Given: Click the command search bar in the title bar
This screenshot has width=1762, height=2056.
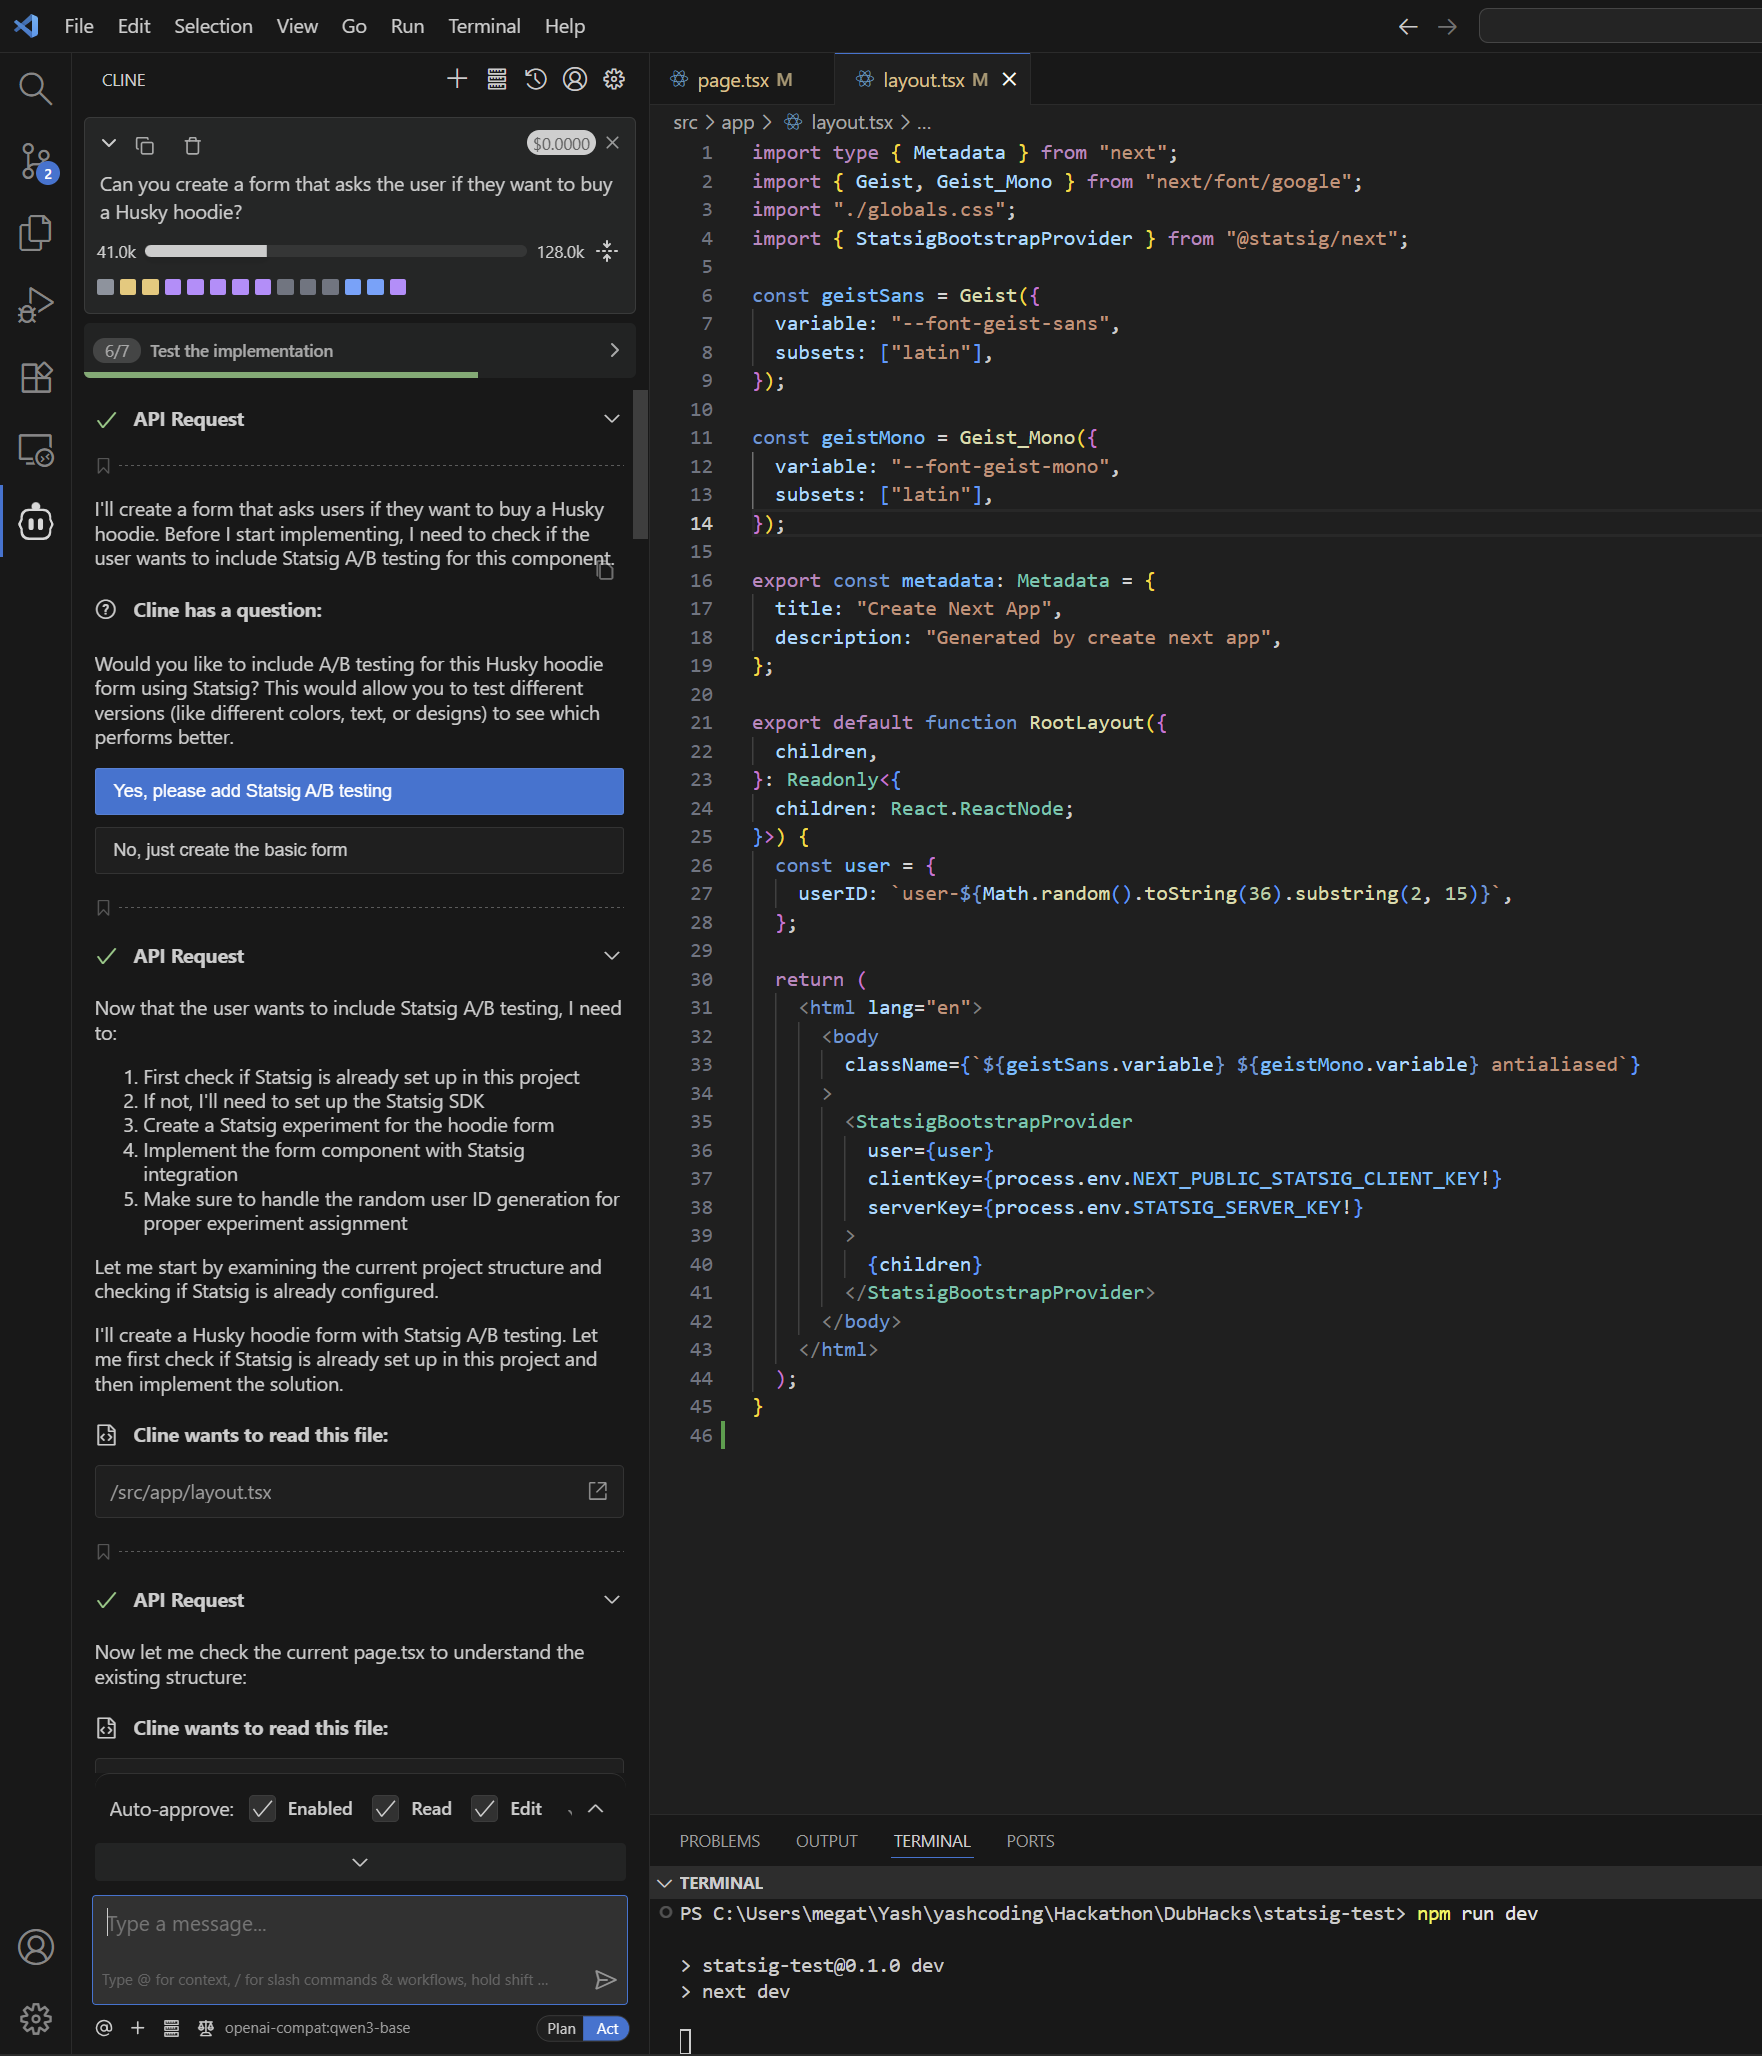Looking at the screenshot, I should (1620, 26).
